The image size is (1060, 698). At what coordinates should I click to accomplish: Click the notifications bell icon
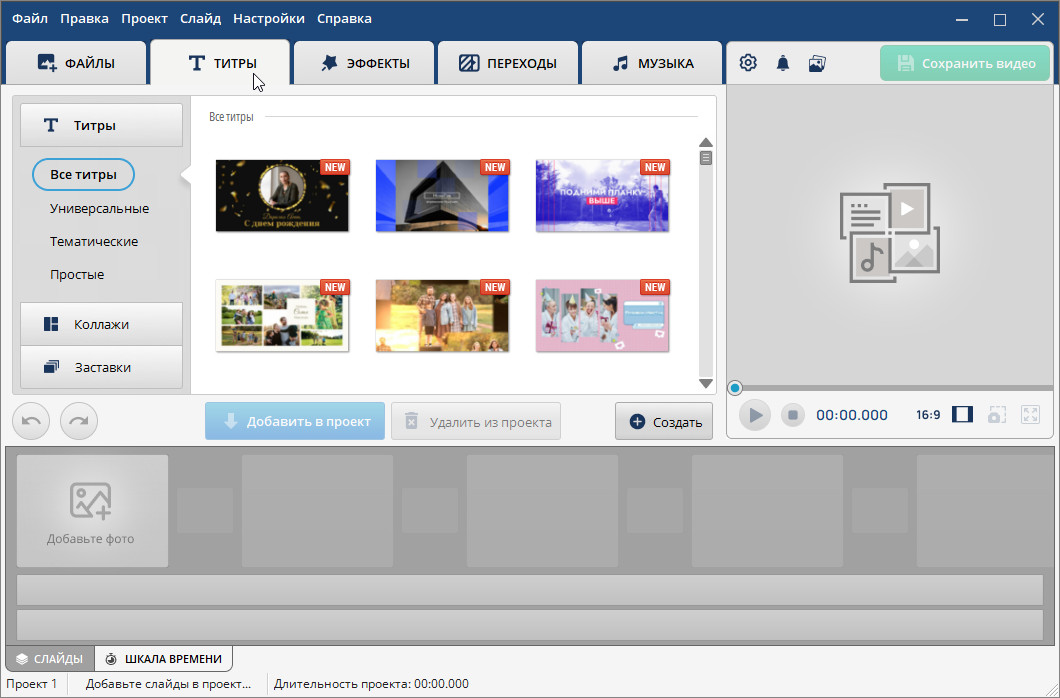[783, 63]
